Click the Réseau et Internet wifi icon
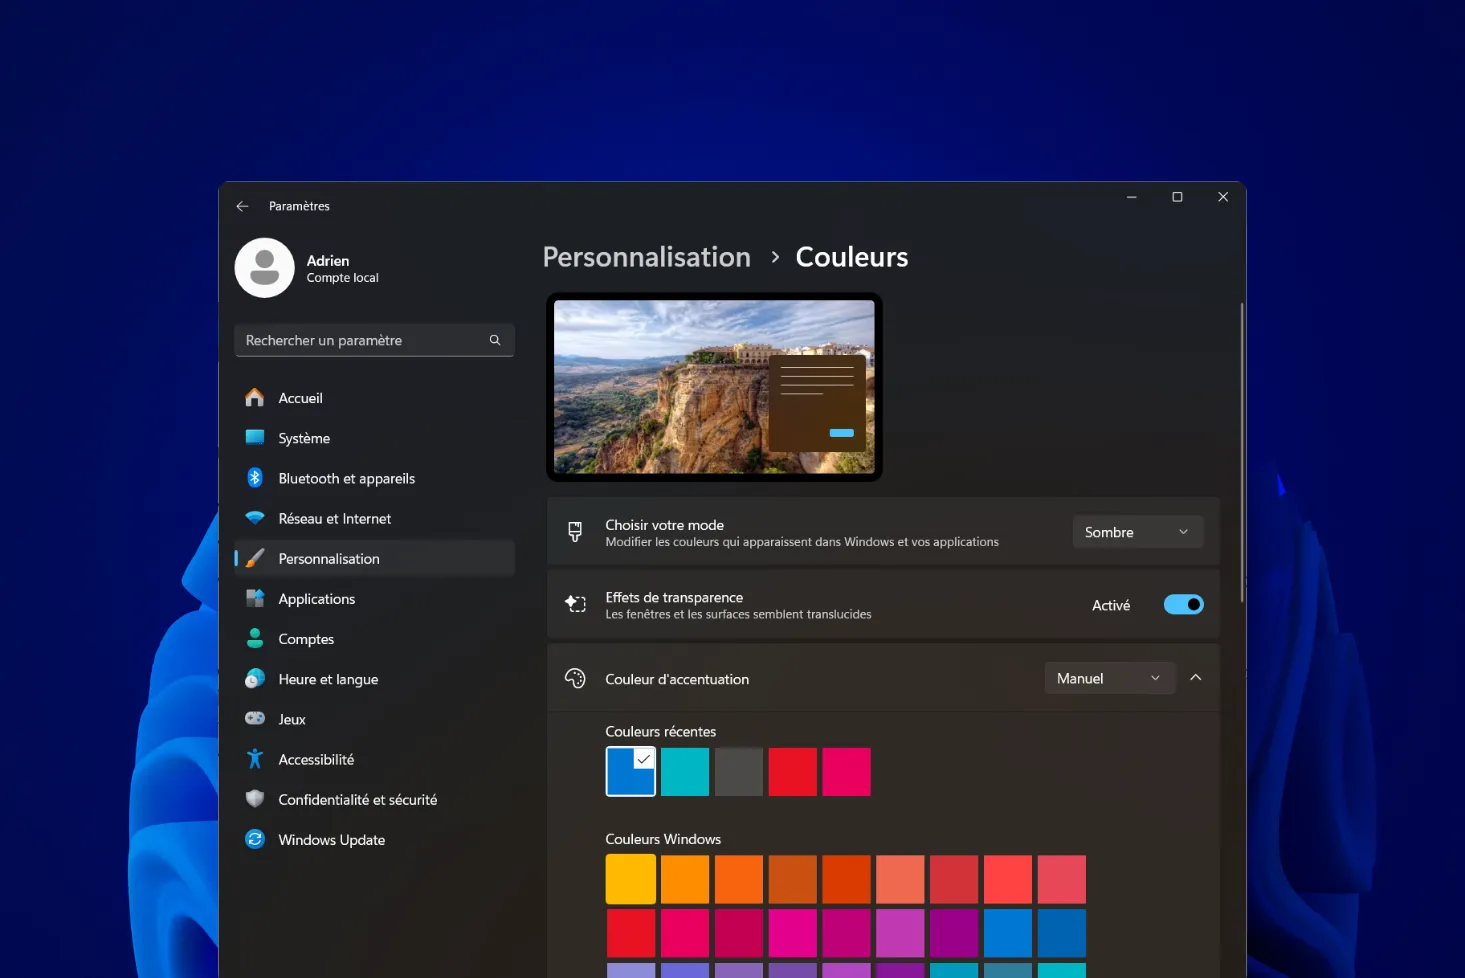 pos(255,518)
